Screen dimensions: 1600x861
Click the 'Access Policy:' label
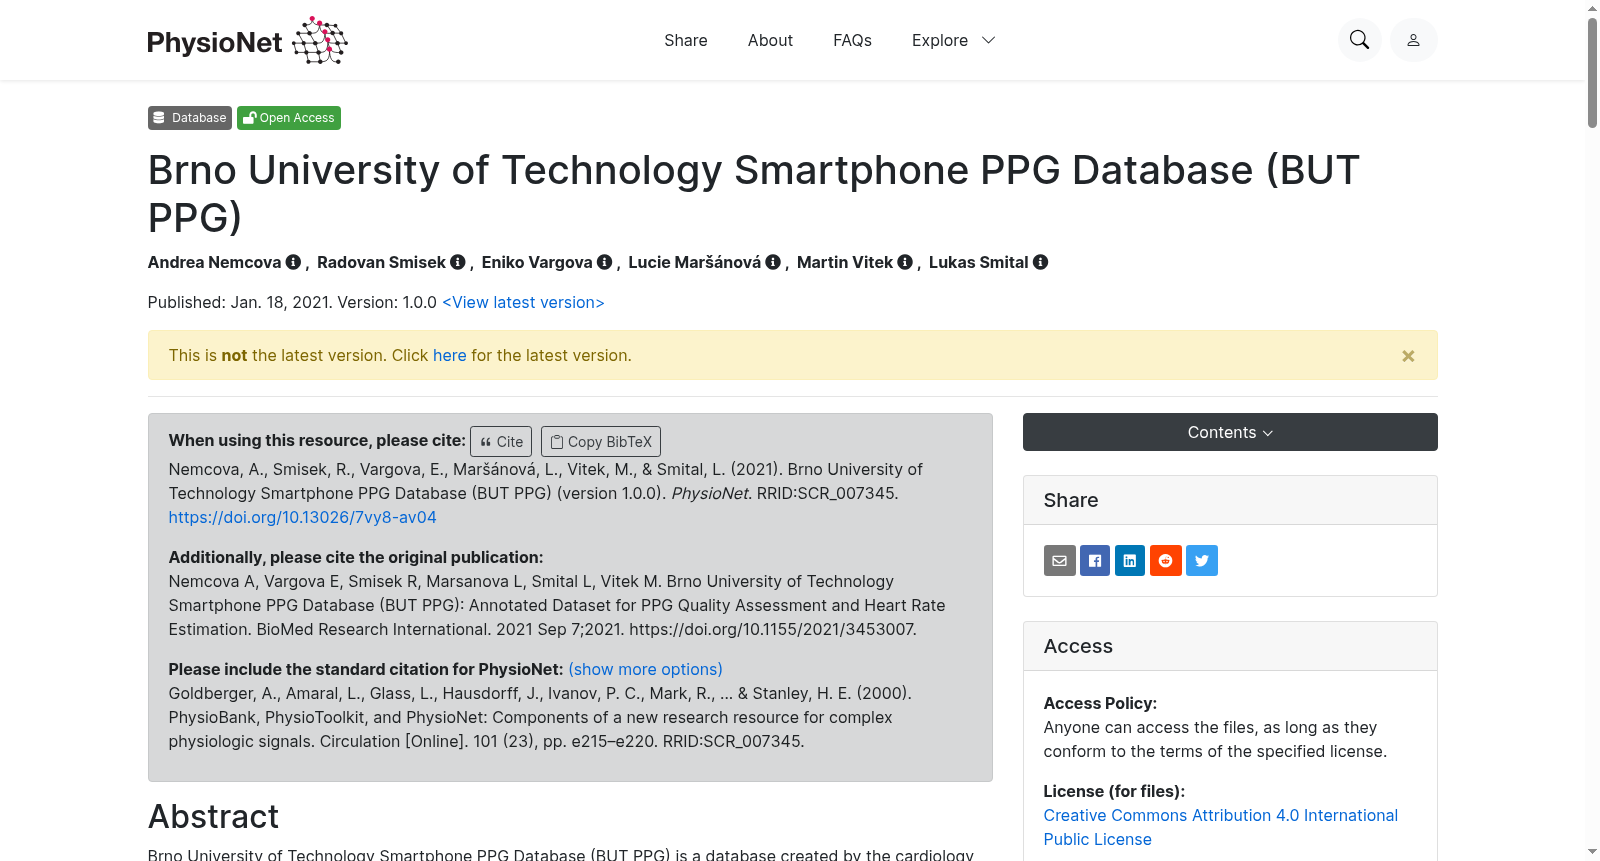pyautogui.click(x=1100, y=703)
